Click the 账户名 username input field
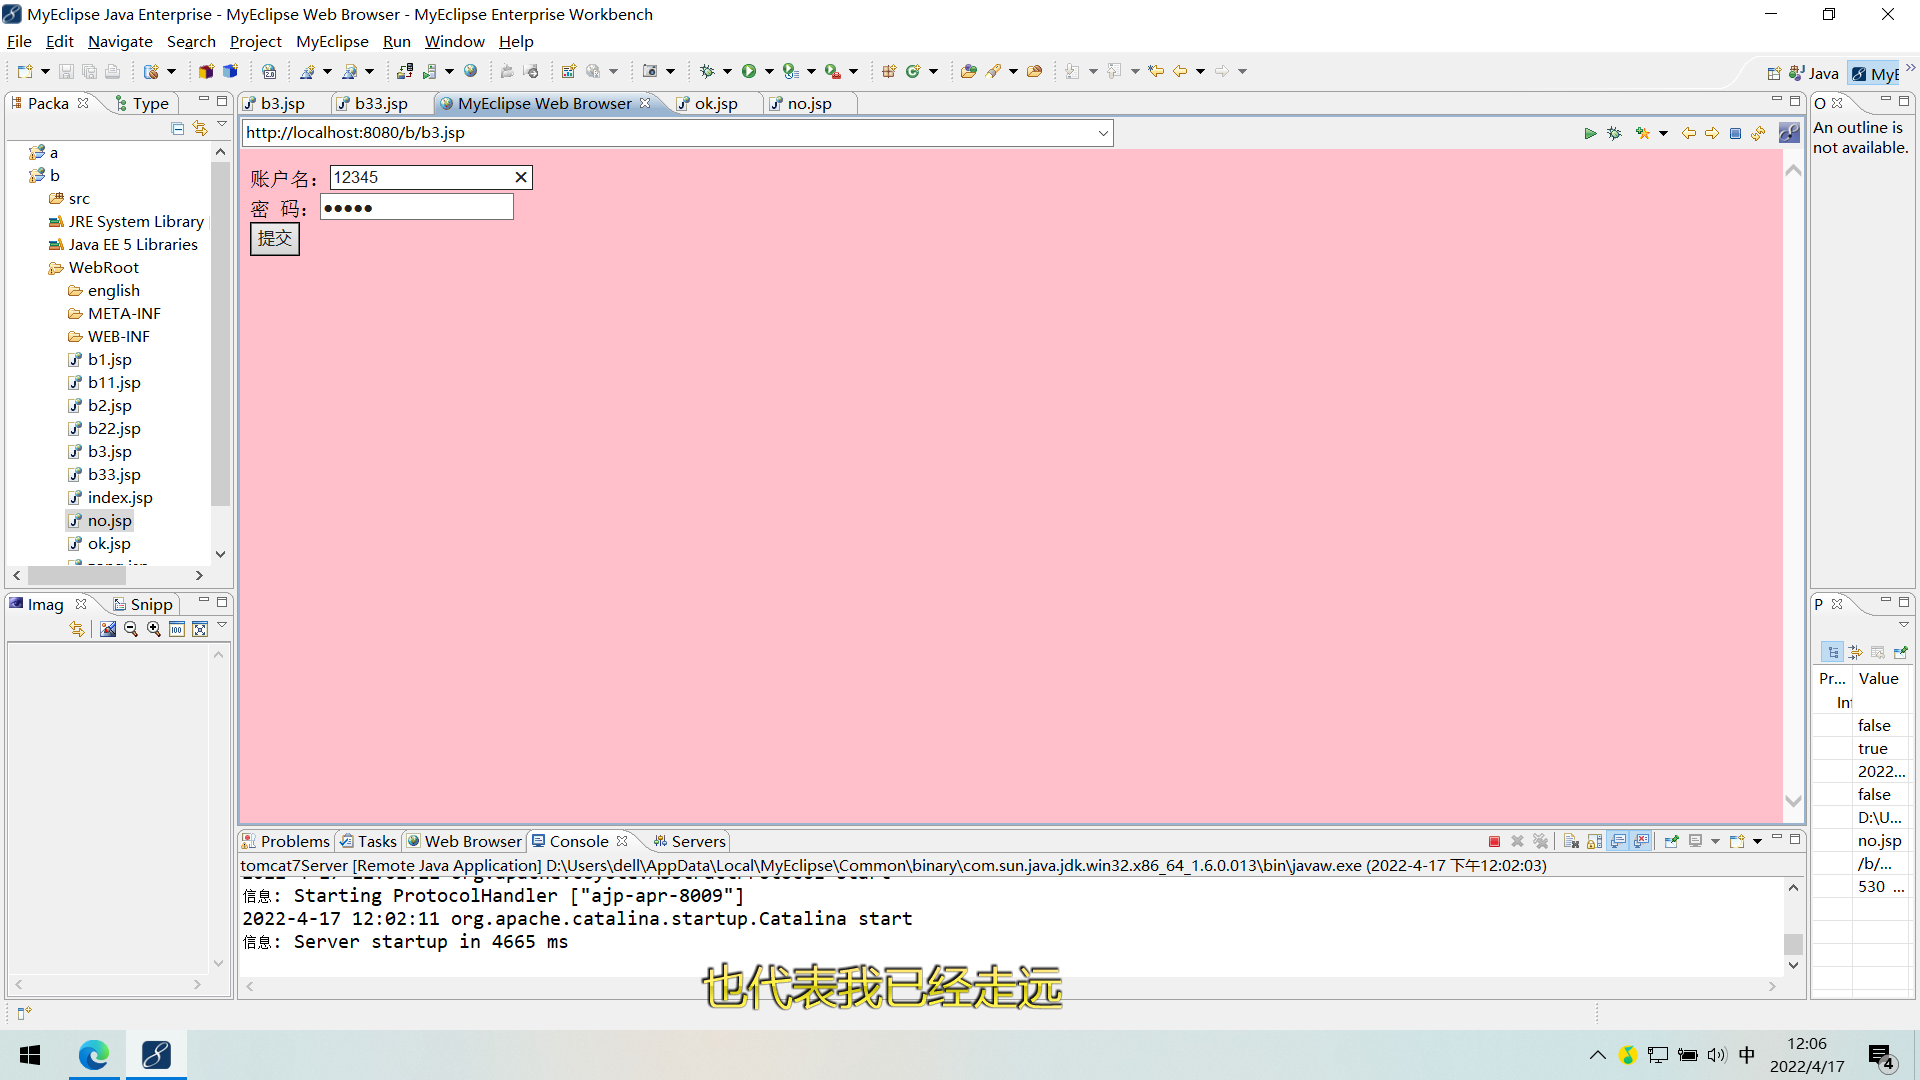This screenshot has width=1920, height=1080. (420, 177)
